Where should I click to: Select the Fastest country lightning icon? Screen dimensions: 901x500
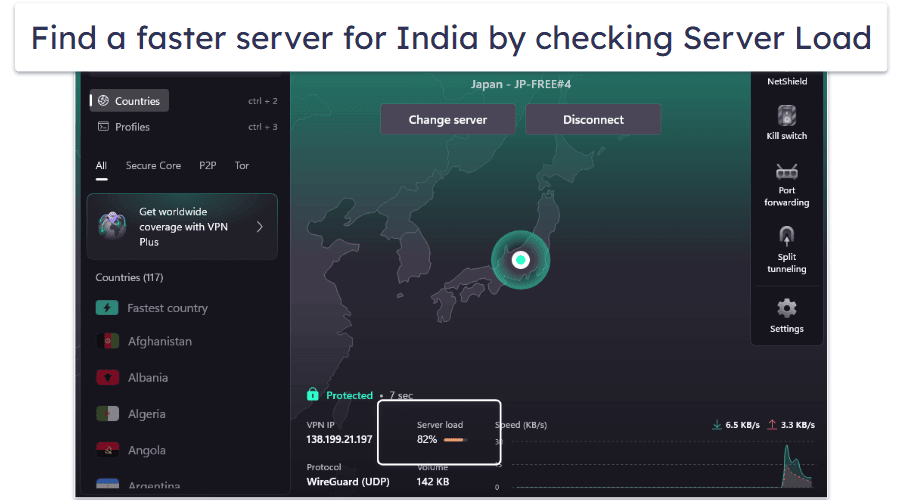(107, 308)
